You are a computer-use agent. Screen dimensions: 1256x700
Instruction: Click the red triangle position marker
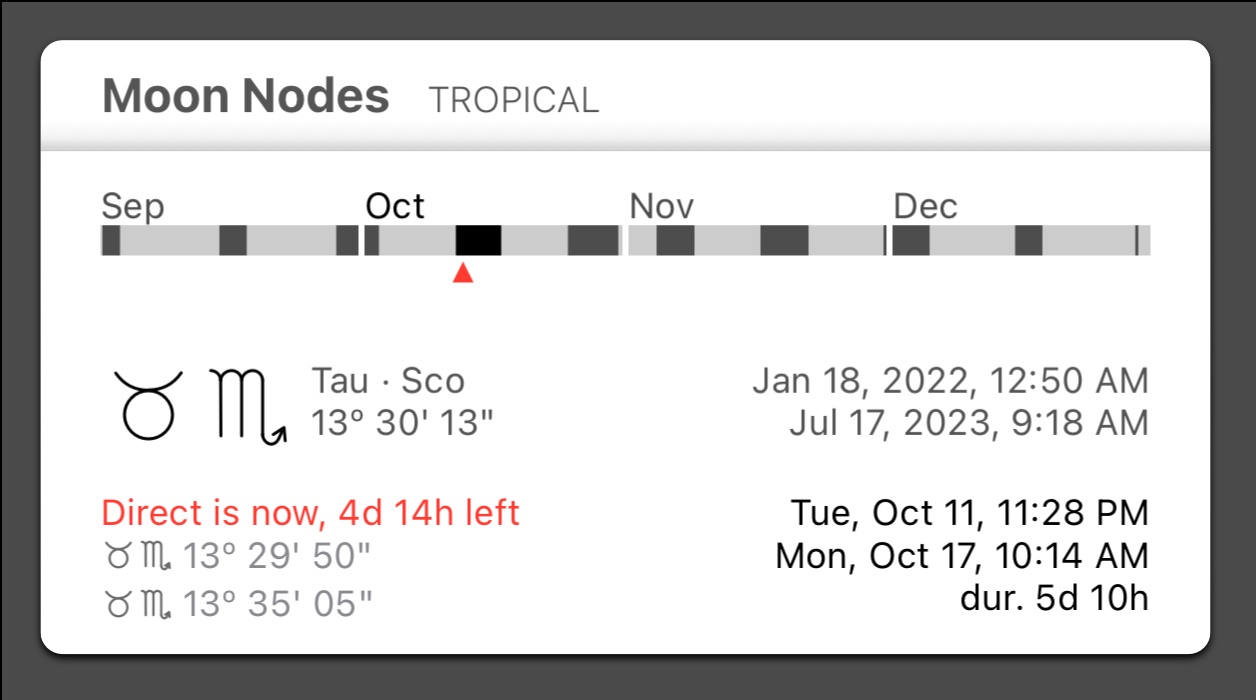pyautogui.click(x=463, y=272)
